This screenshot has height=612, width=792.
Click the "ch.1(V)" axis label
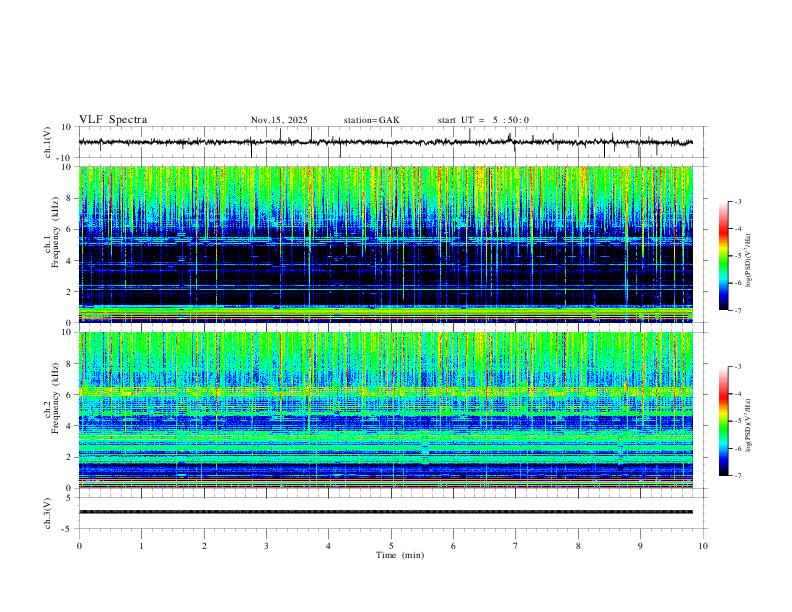click(48, 142)
